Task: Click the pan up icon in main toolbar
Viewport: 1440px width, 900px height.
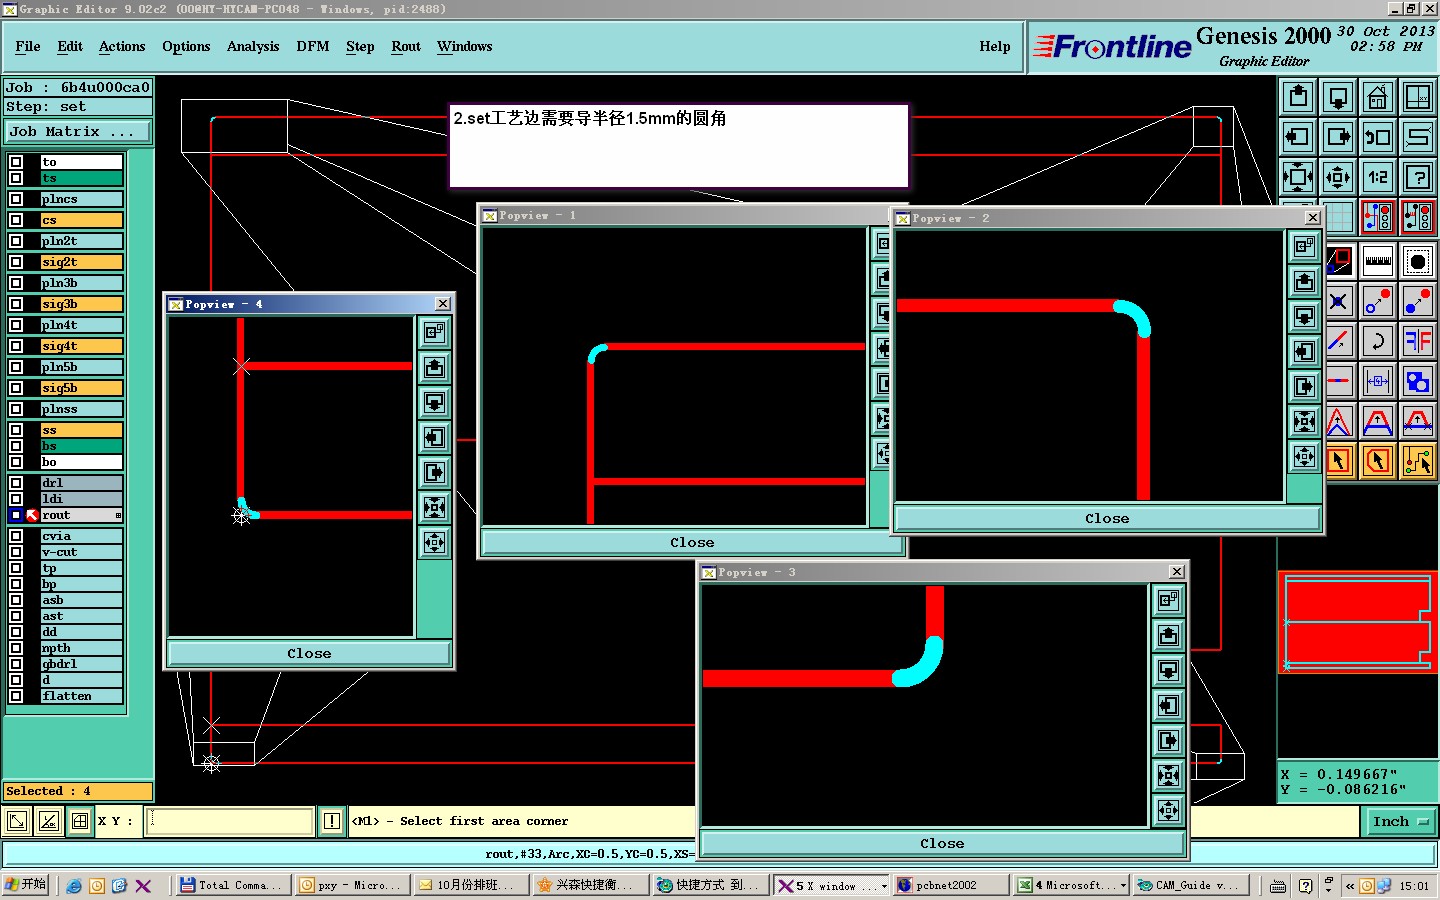Action: point(1298,97)
